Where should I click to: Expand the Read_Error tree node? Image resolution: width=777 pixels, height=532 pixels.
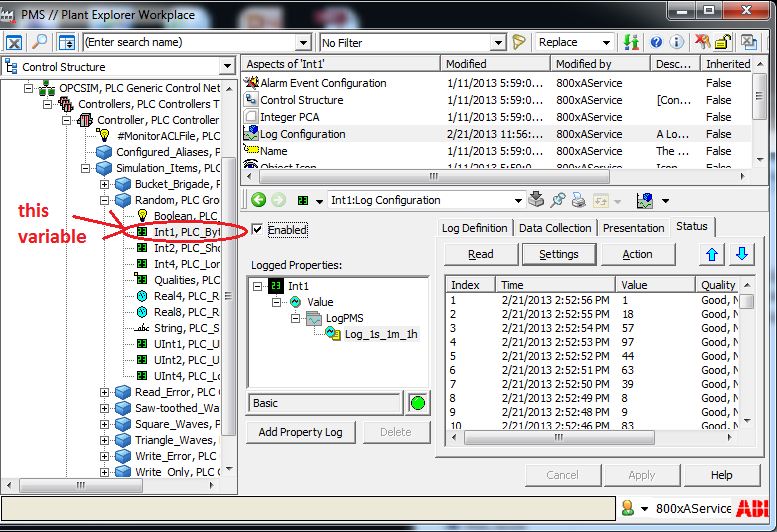tap(104, 392)
